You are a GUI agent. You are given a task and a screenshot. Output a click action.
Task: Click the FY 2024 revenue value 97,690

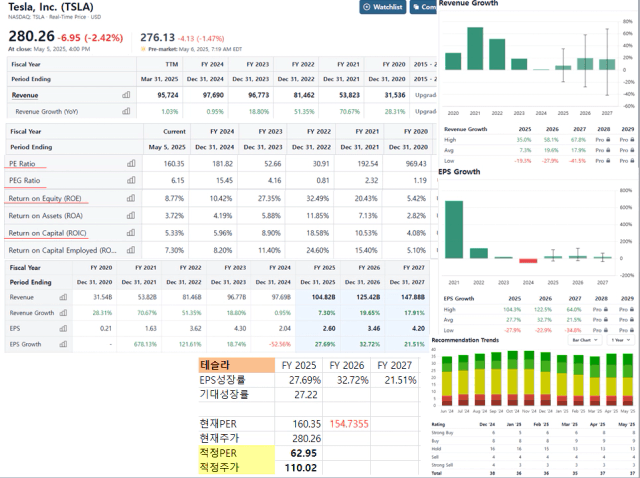point(213,95)
